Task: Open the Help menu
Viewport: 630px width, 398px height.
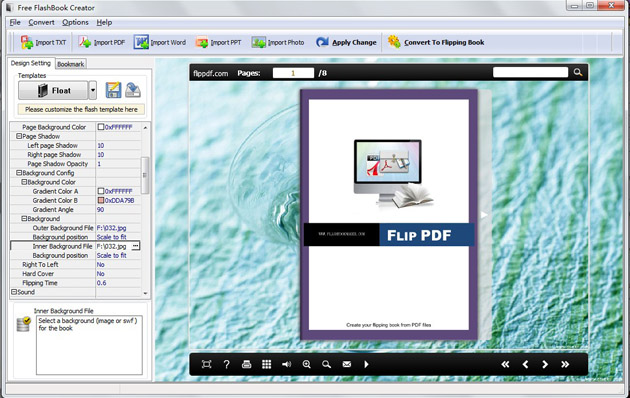Action: (104, 22)
